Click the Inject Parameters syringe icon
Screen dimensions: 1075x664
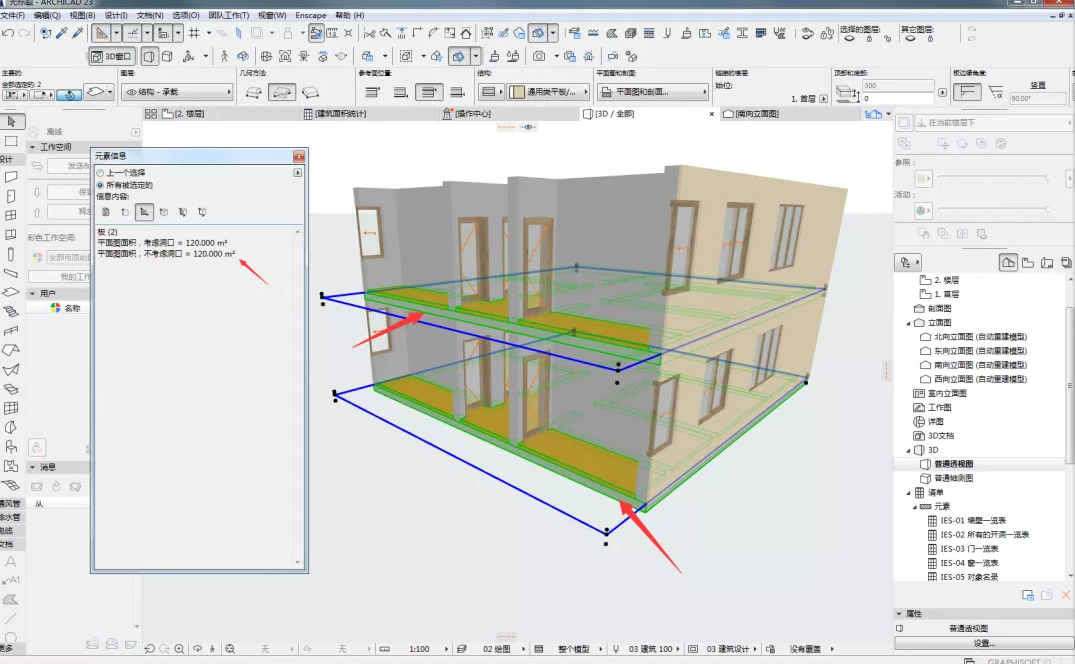77,33
